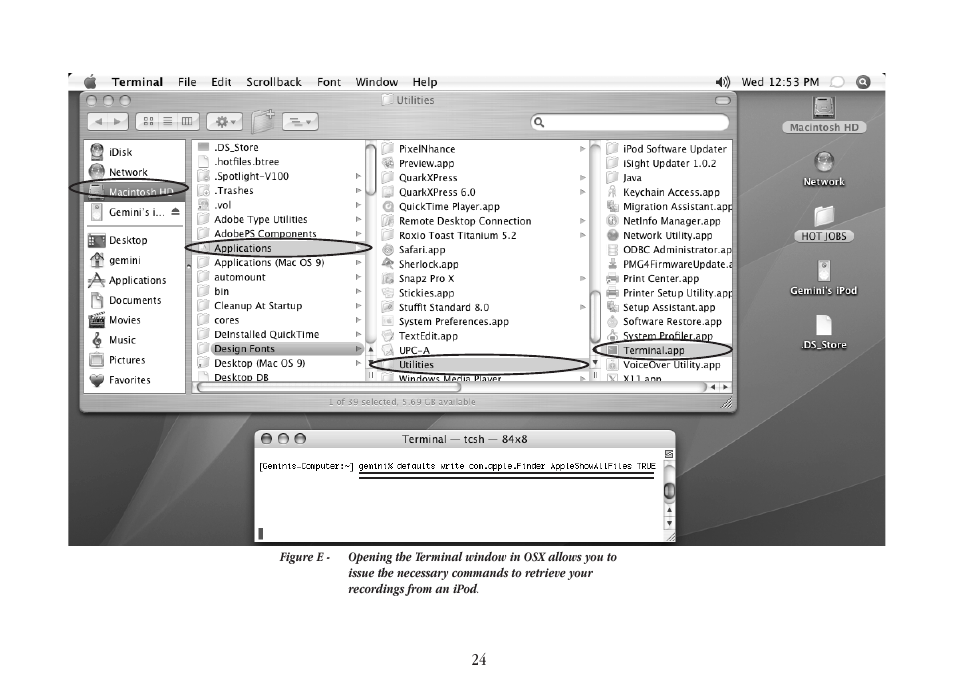Toggle the Finder toolbar pill button

click(x=722, y=100)
